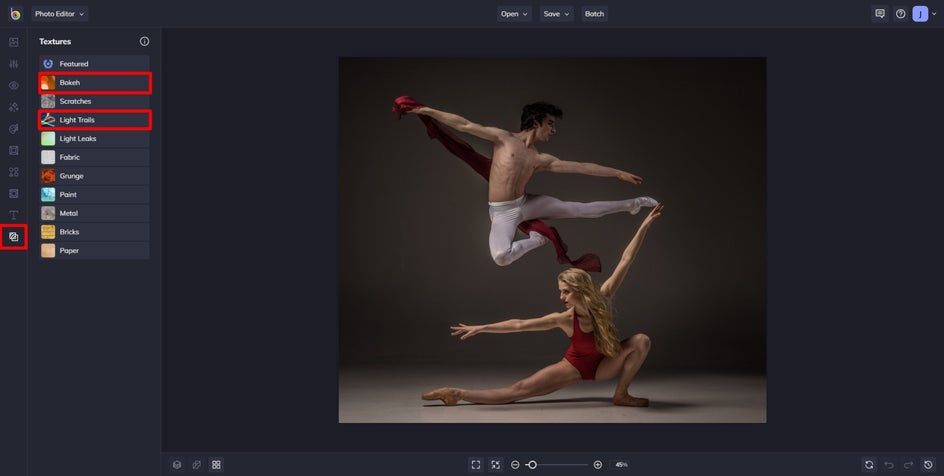Select the Fabric texture category
944x476 pixels.
95,157
